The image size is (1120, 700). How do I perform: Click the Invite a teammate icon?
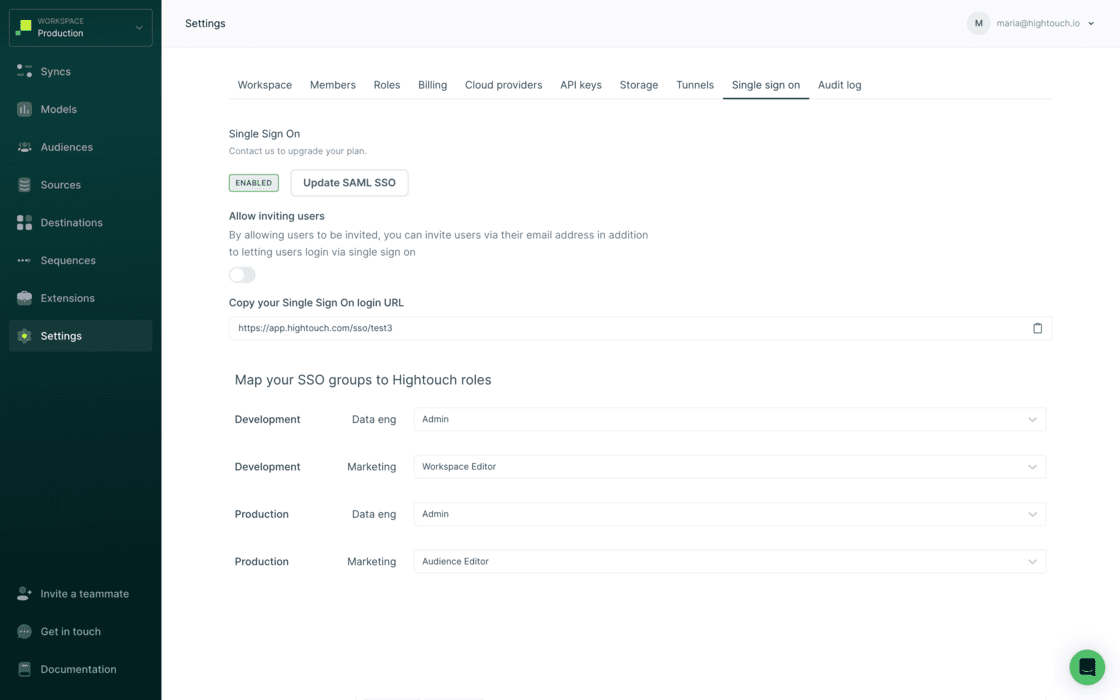[x=24, y=594]
